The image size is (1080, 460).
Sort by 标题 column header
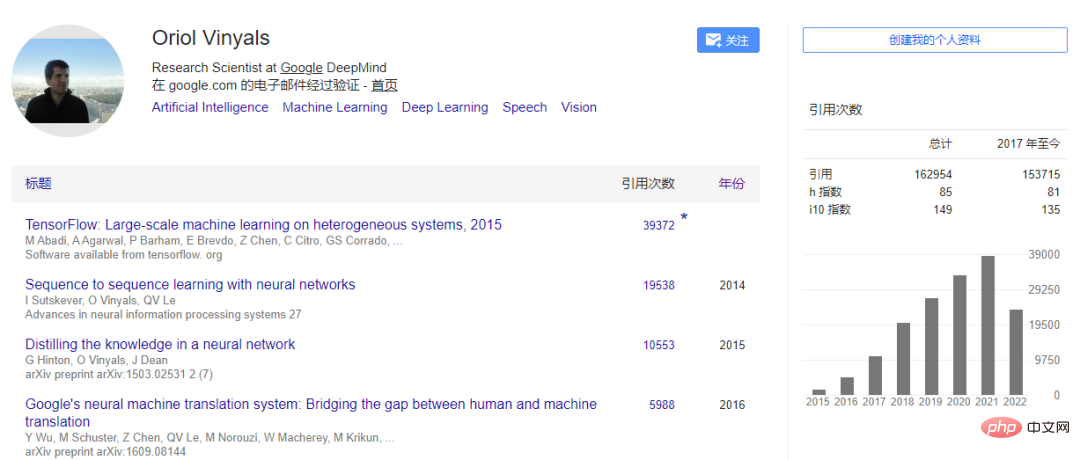click(x=38, y=183)
